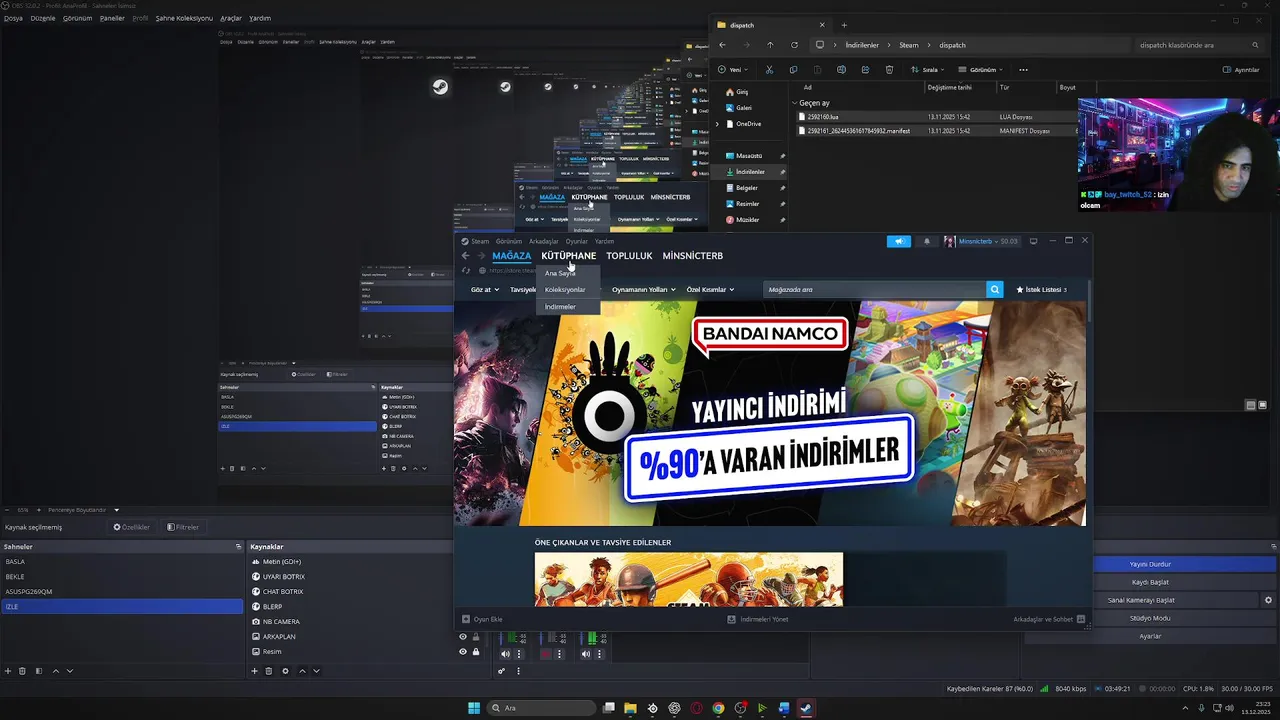
Task: Add a new scene in Sahneler panel
Action: click(x=8, y=671)
